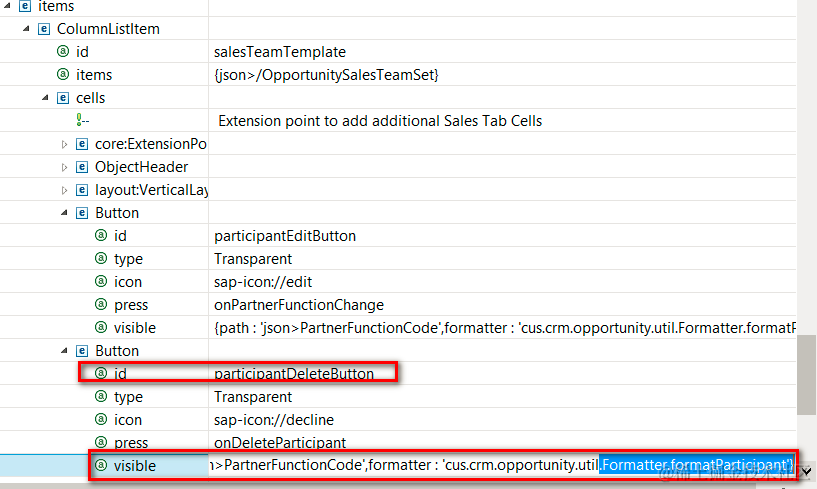Click the attribute icon for press onPartnerFunctionChange
This screenshot has width=817, height=489.
101,304
